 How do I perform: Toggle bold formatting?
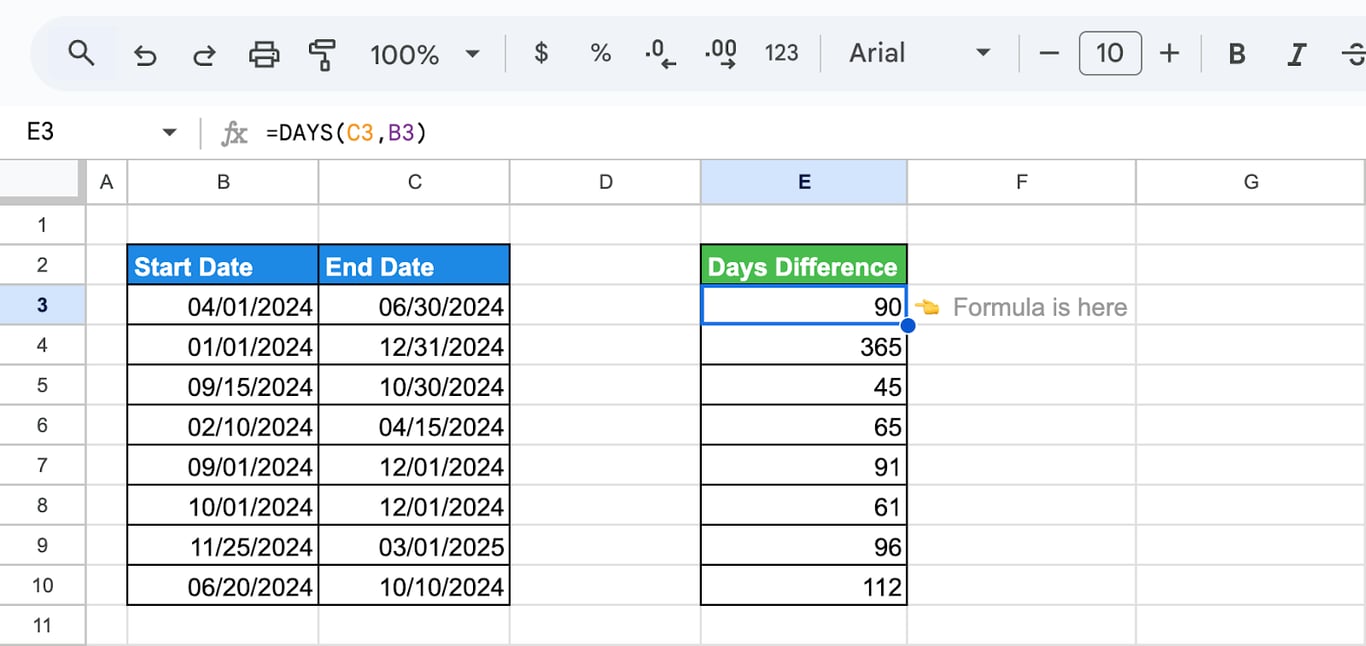1237,54
